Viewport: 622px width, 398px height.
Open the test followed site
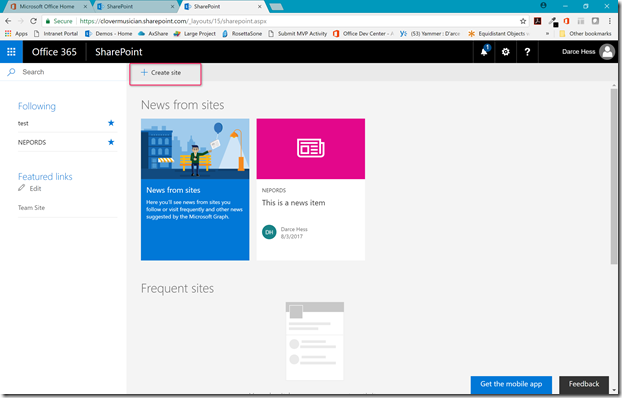click(23, 123)
